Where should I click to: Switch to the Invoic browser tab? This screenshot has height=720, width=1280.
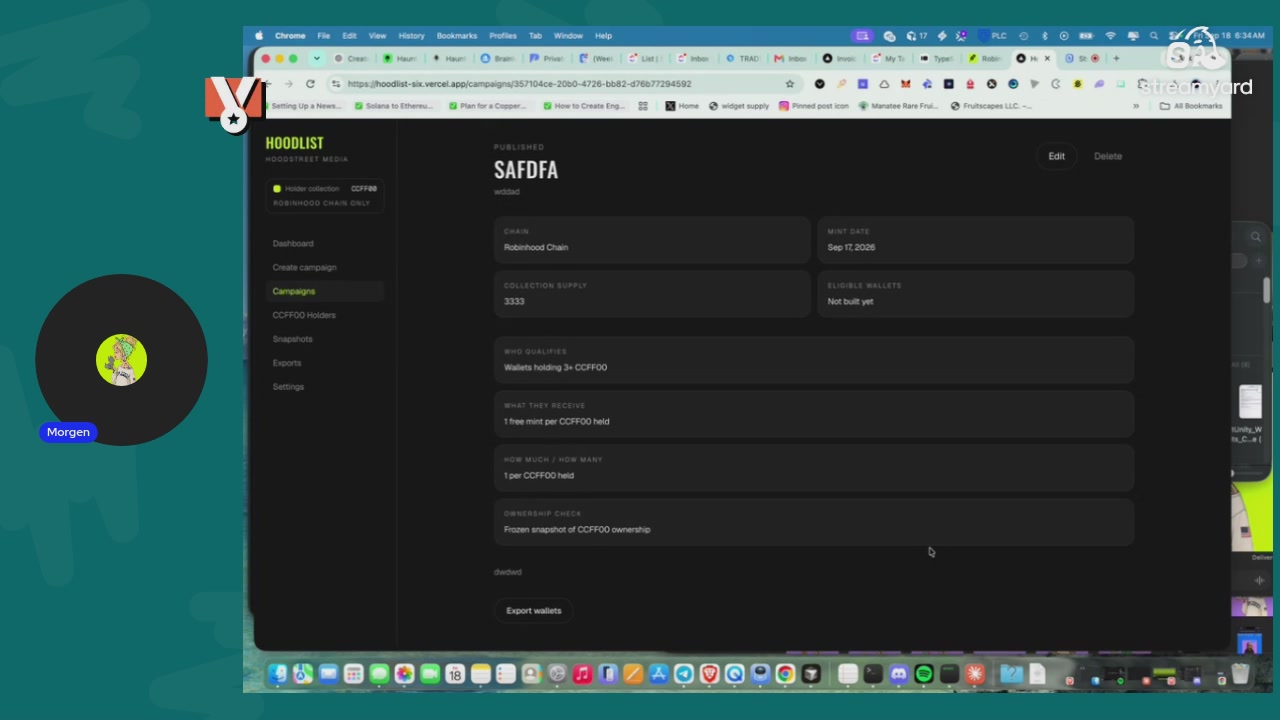tap(841, 58)
